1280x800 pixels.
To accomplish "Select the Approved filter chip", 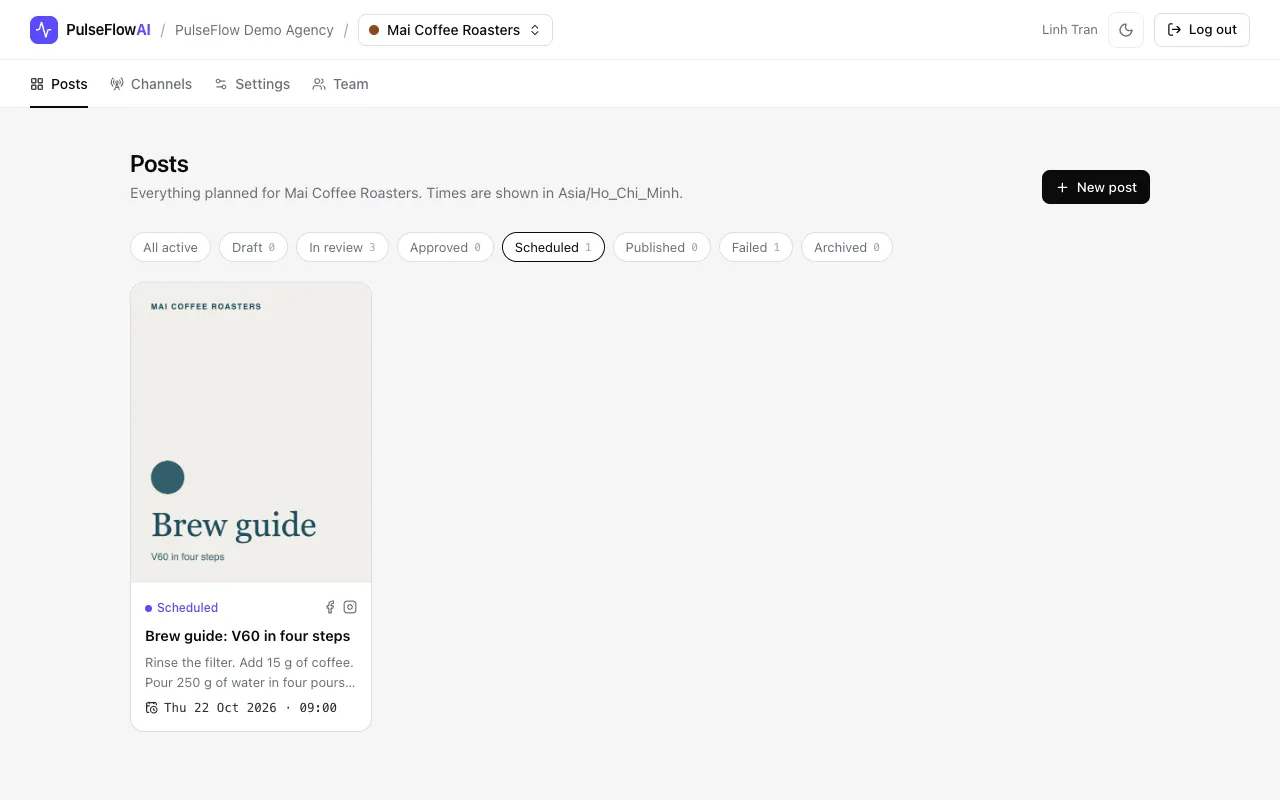I will [445, 247].
